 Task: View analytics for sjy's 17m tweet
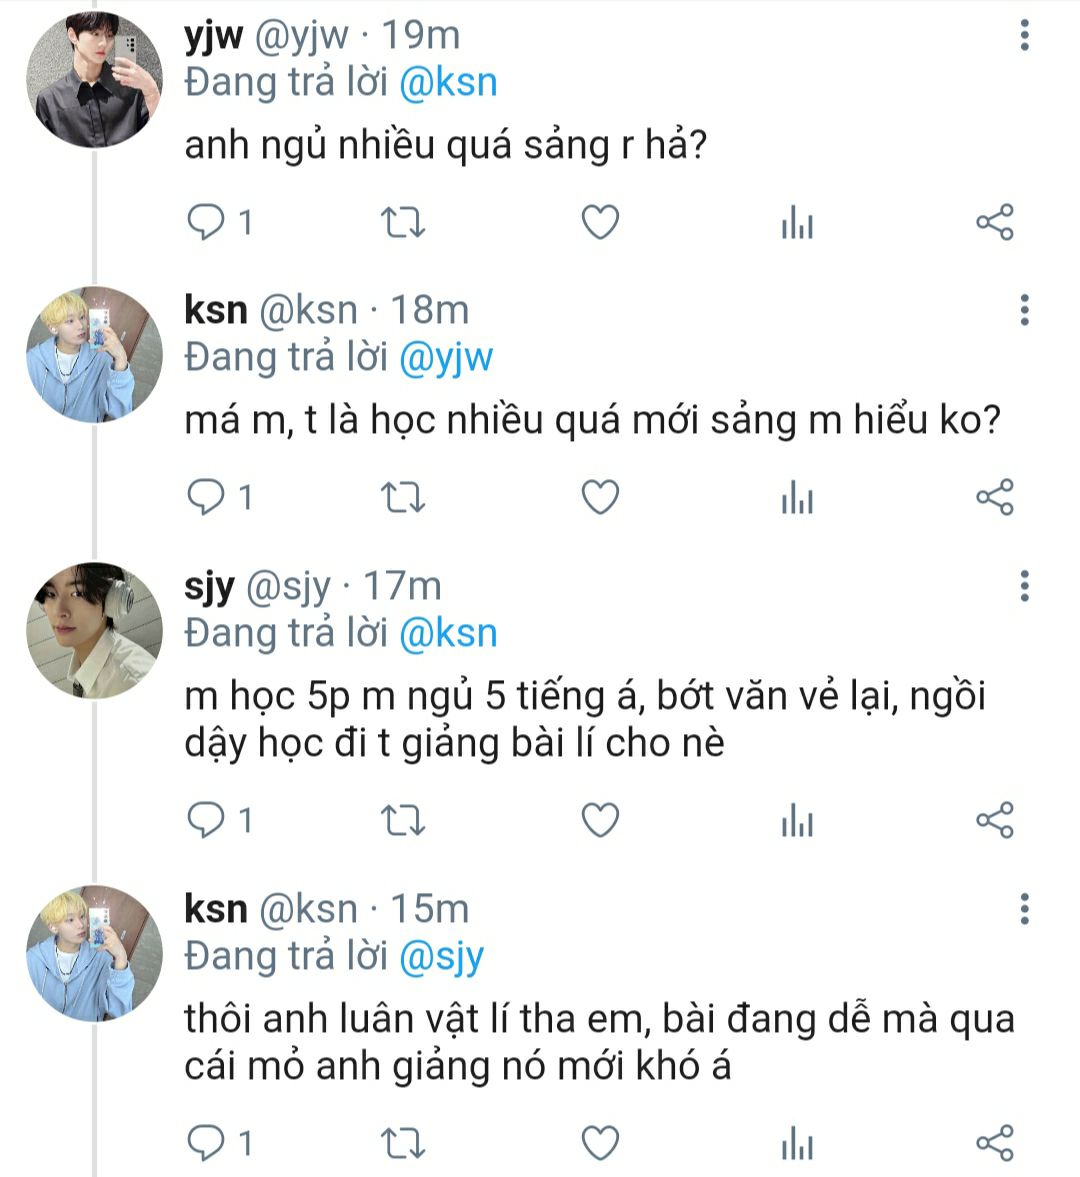[797, 822]
